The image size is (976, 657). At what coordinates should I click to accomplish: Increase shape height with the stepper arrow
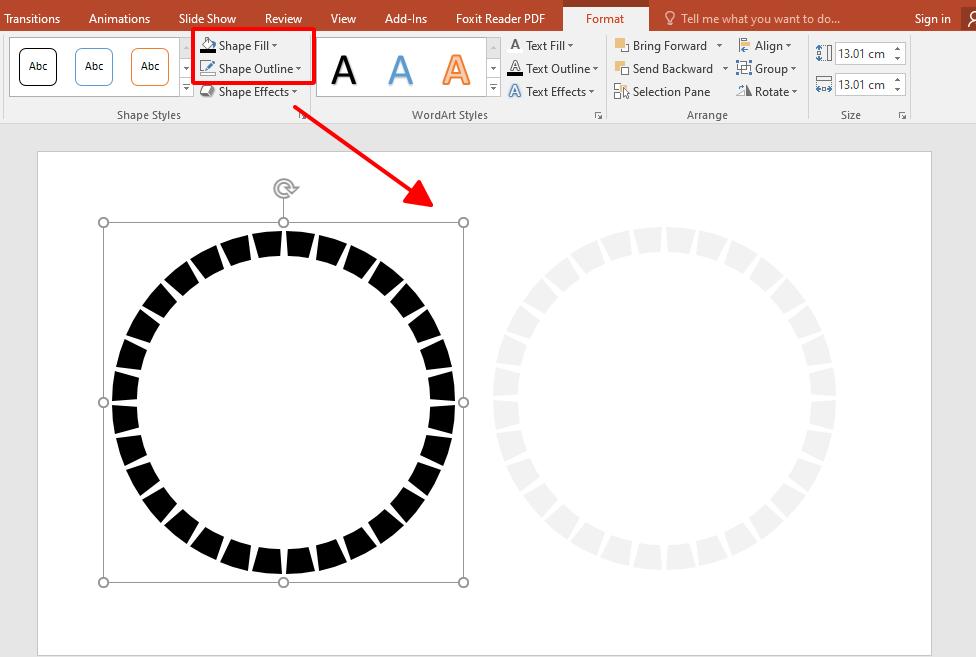[898, 46]
